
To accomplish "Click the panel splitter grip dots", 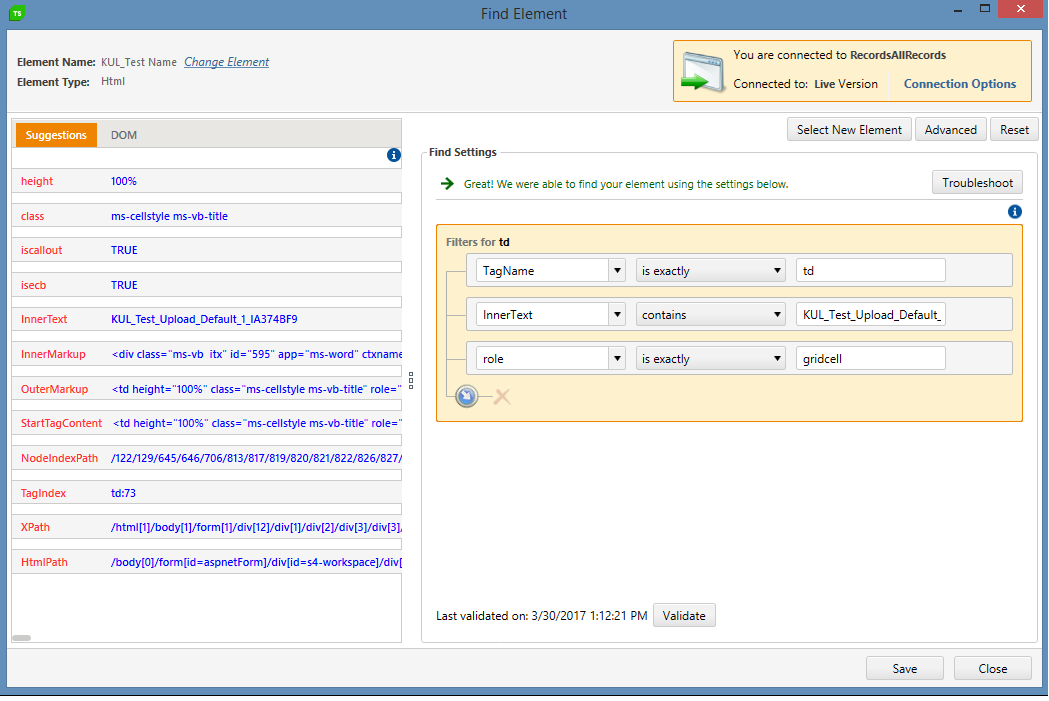I will click(x=411, y=381).
